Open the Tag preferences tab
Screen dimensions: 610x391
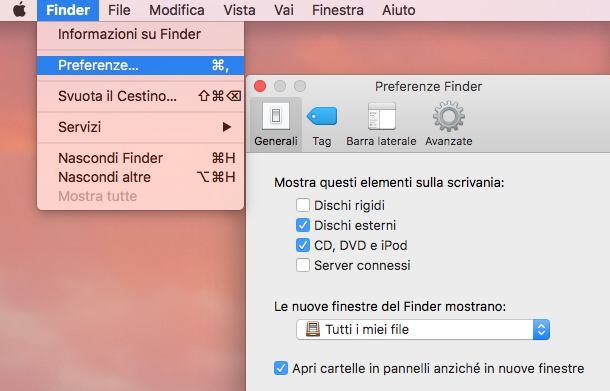pyautogui.click(x=322, y=124)
